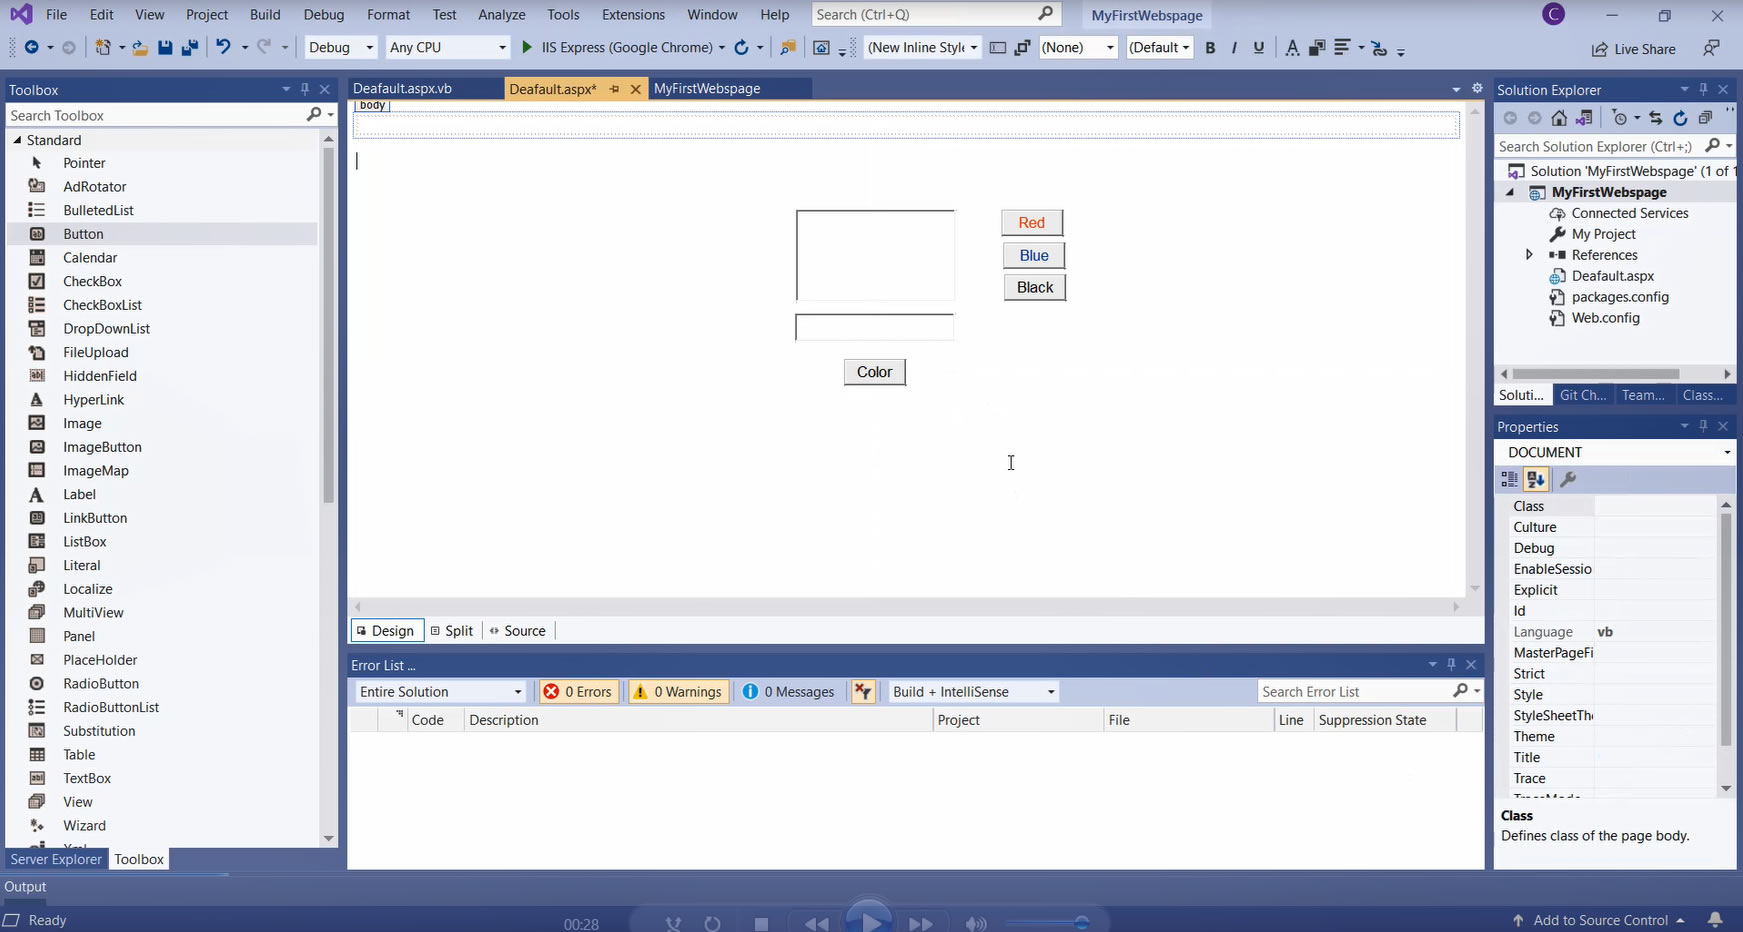Click the Color button on design surface

(874, 372)
